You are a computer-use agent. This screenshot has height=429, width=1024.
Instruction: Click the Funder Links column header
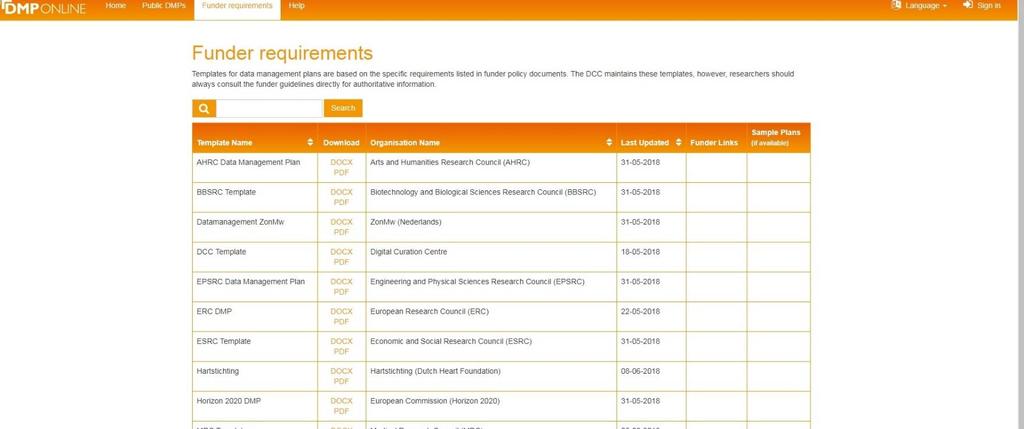(x=716, y=138)
